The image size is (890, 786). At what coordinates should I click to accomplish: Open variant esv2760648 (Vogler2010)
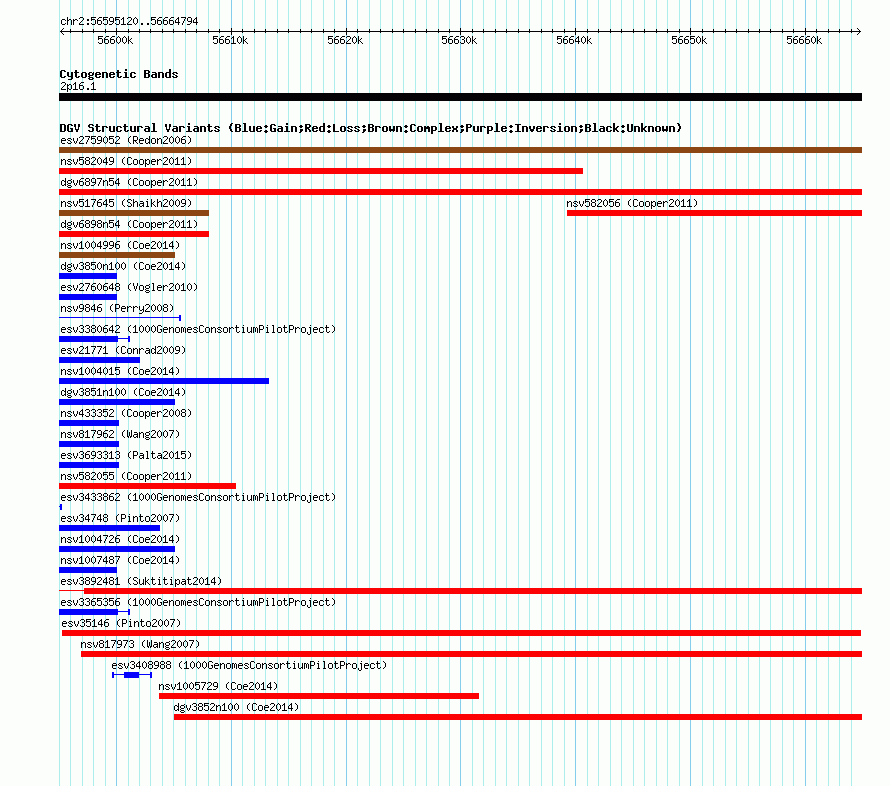pos(129,287)
